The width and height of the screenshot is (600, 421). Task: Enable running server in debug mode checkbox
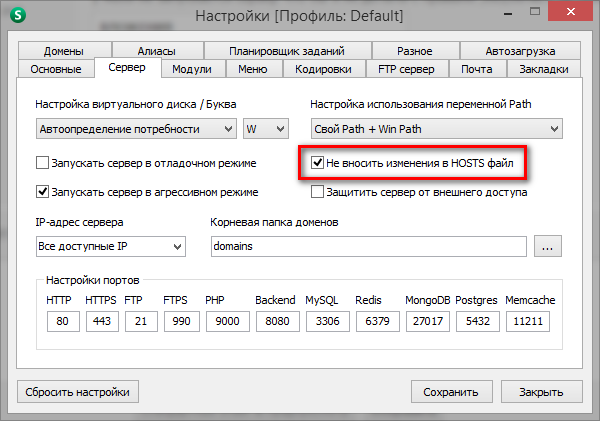(43, 162)
